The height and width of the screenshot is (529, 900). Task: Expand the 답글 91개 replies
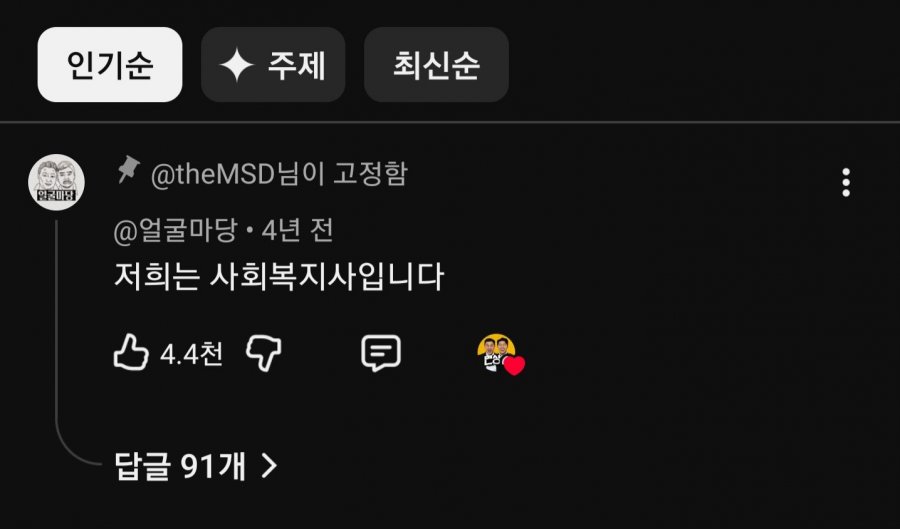[196, 465]
